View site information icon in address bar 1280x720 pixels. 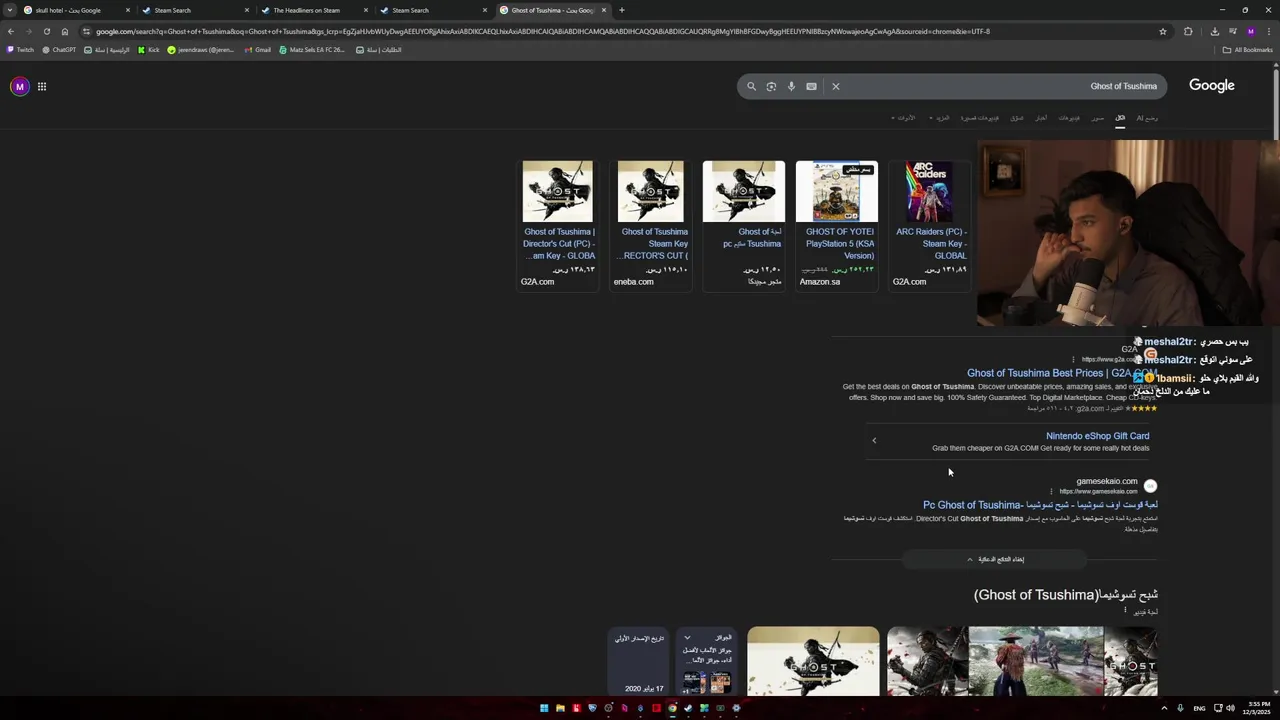click(x=86, y=31)
